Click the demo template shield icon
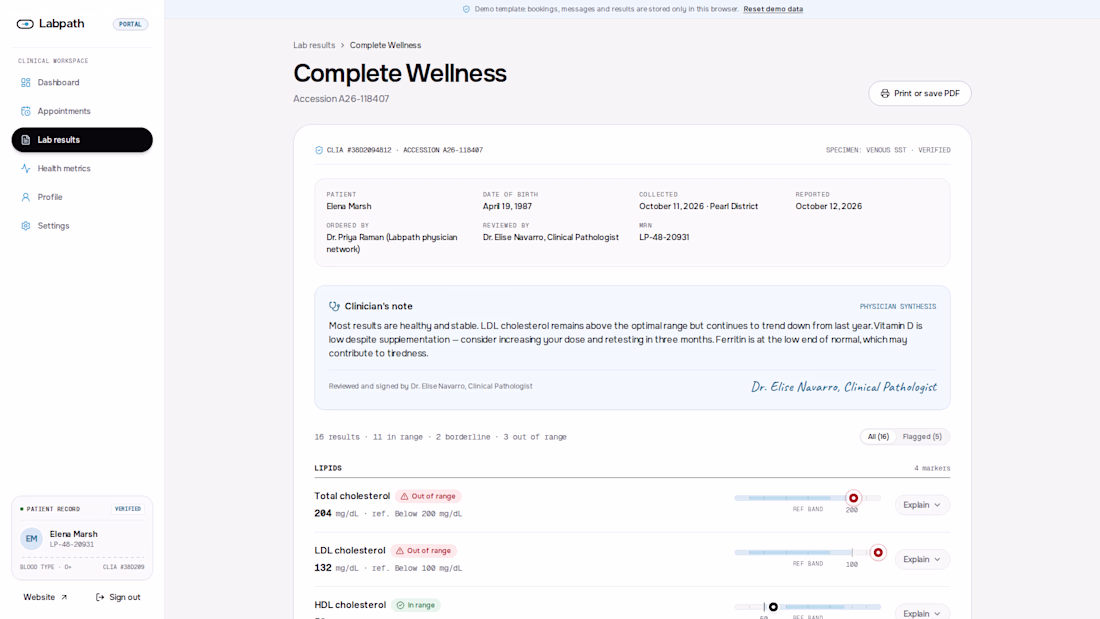 point(467,9)
